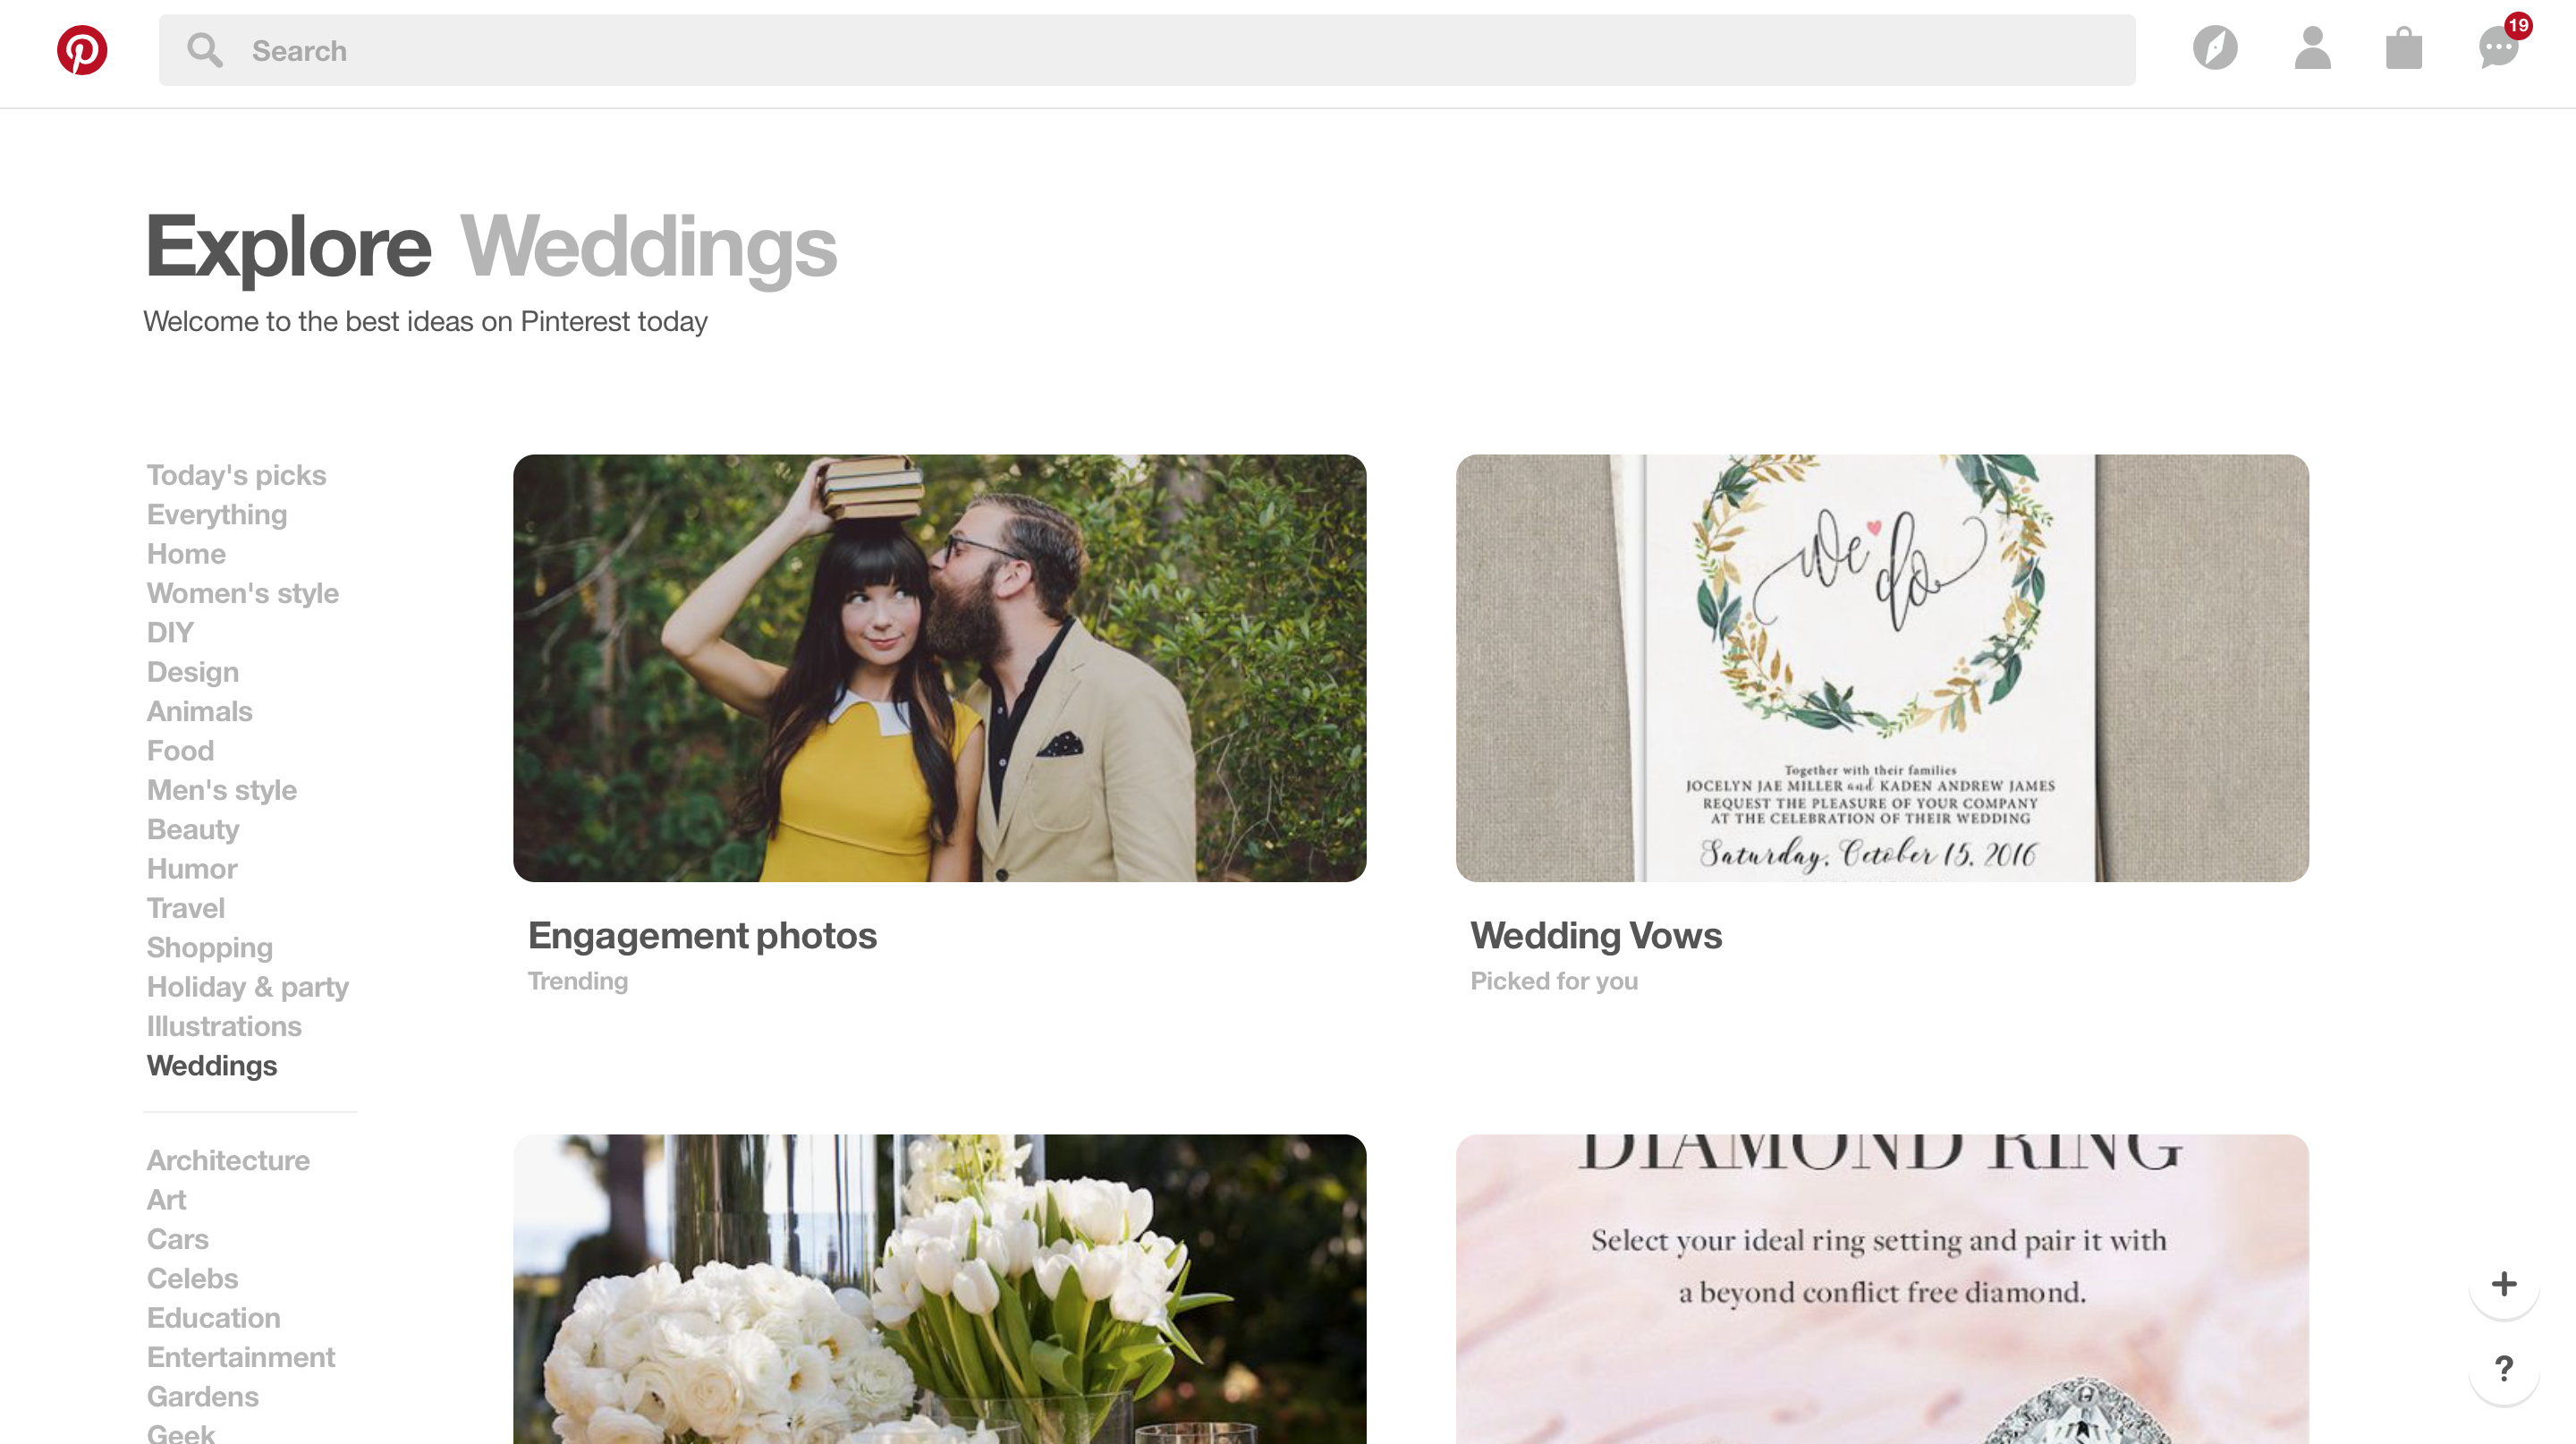Open the Explore compass icon
This screenshot has width=2576, height=1444.
[x=2215, y=48]
